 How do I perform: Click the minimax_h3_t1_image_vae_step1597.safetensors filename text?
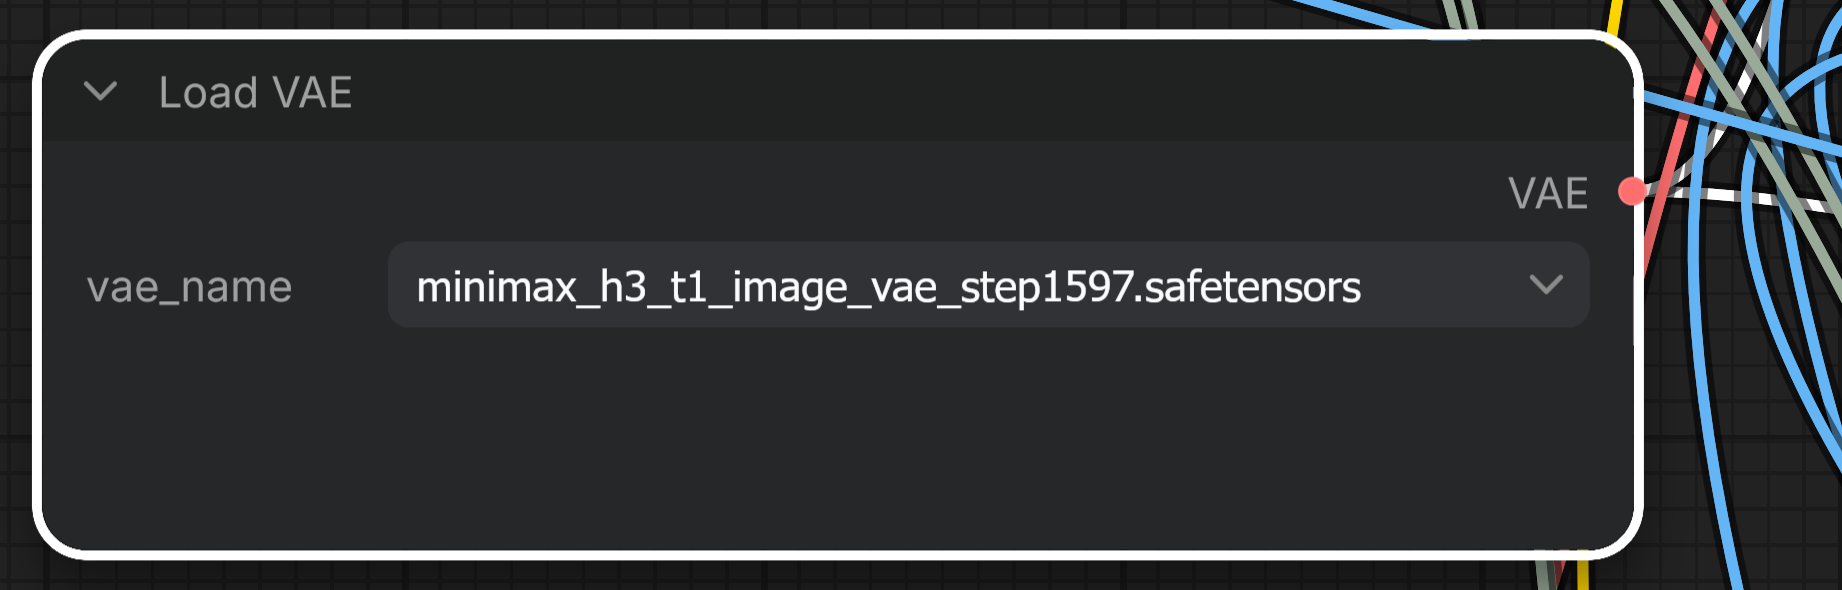pos(888,287)
